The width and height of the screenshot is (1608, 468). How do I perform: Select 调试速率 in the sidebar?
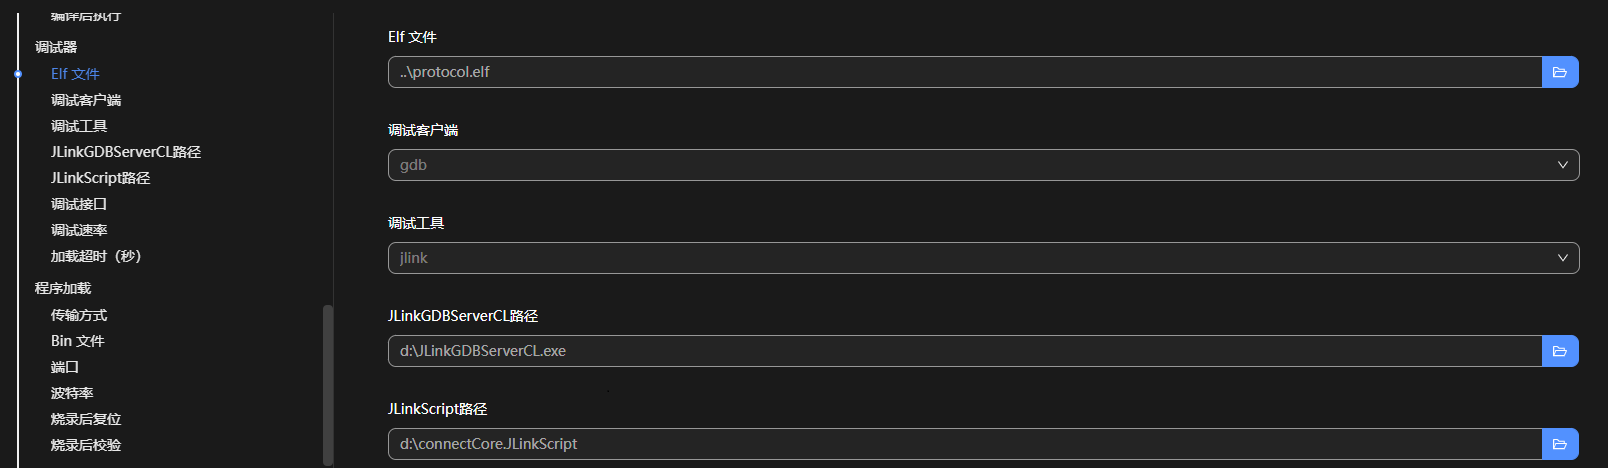(x=79, y=230)
